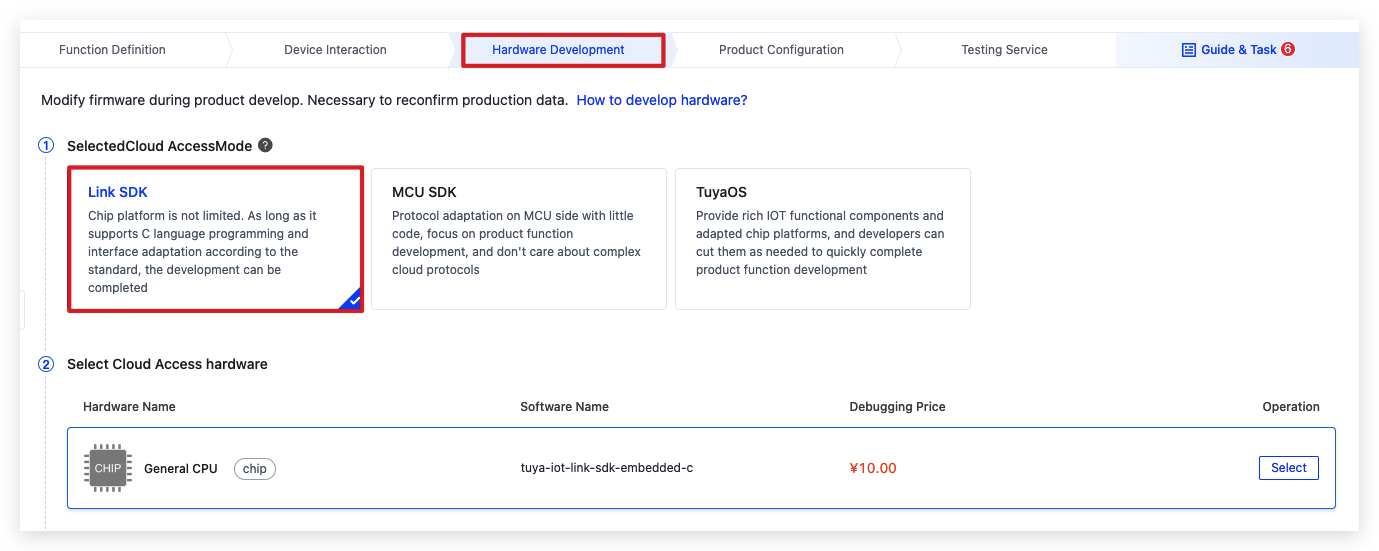Click the help question mark beside SelectedCloud AccessMode
The image size is (1379, 551).
coord(265,145)
